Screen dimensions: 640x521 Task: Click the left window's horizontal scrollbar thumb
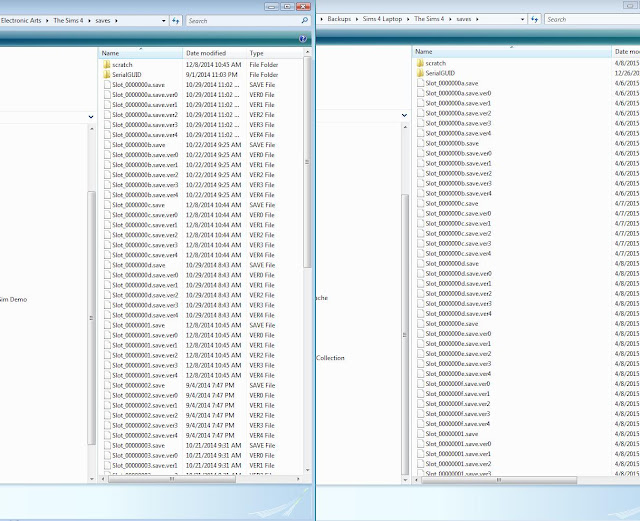pos(171,479)
